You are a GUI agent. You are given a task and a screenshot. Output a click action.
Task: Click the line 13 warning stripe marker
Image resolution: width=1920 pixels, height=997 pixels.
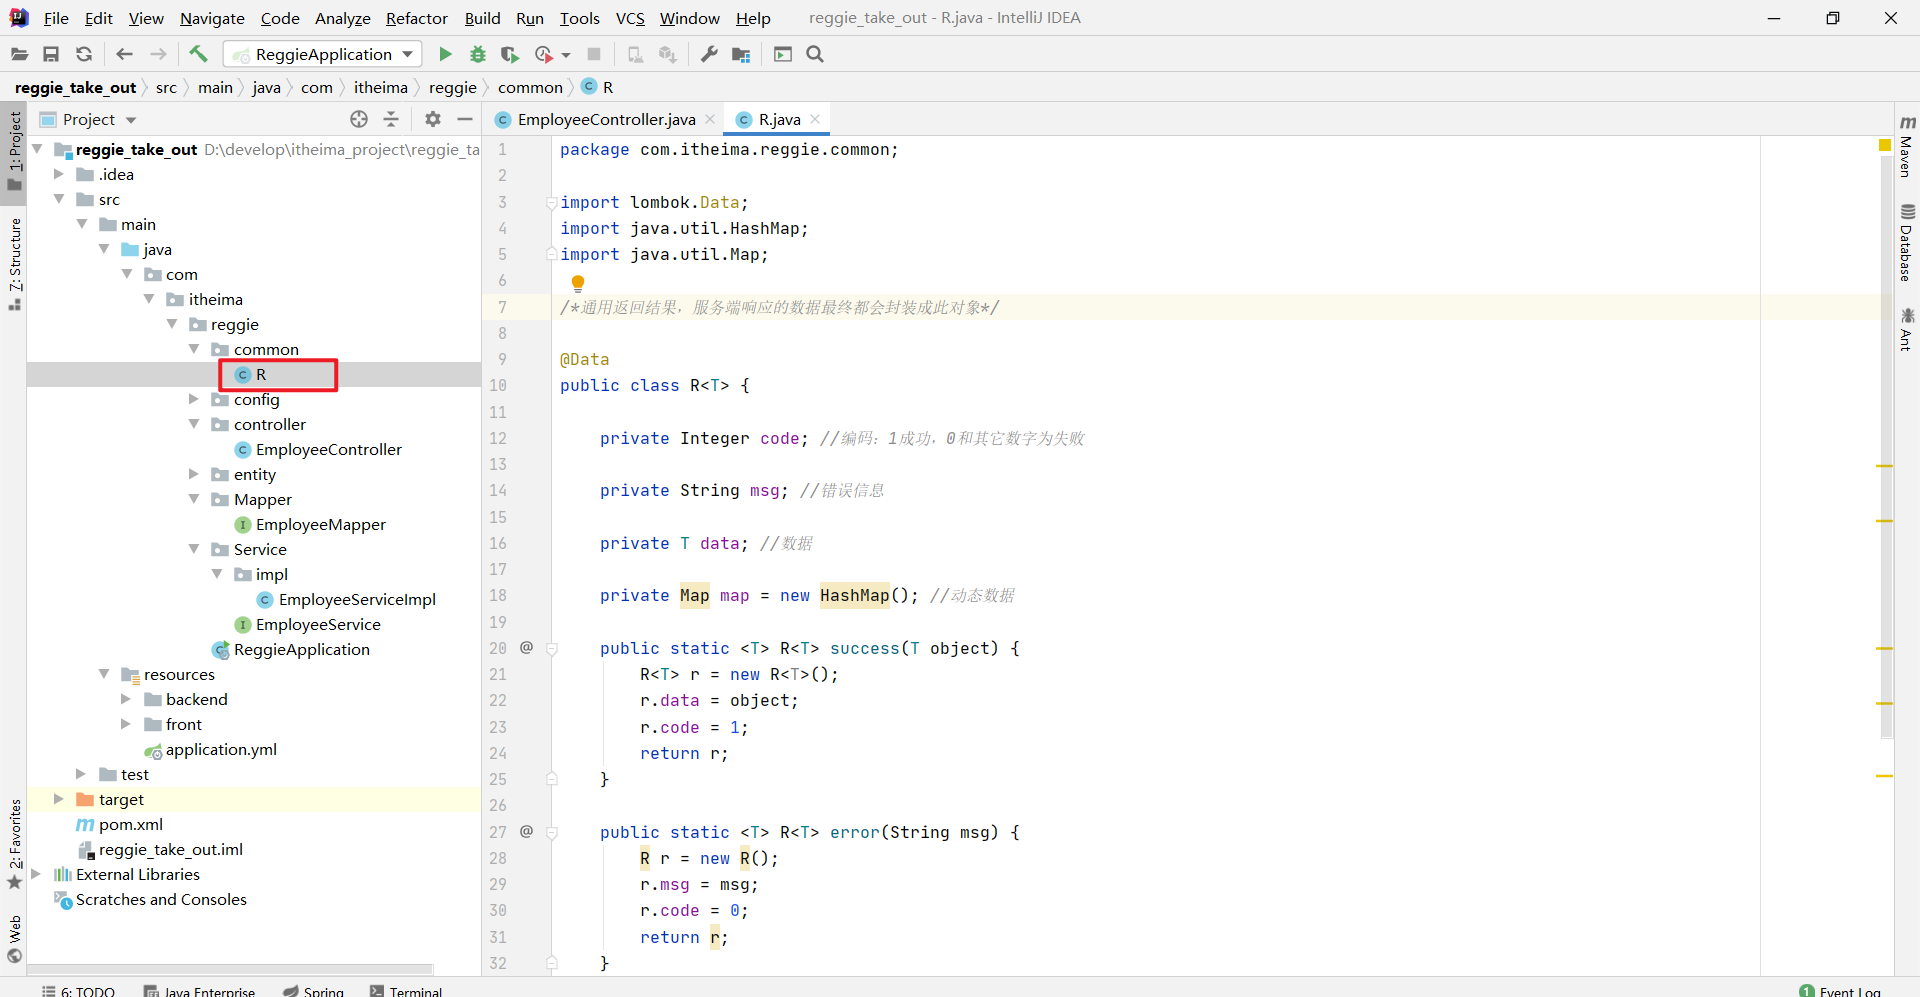click(1885, 466)
